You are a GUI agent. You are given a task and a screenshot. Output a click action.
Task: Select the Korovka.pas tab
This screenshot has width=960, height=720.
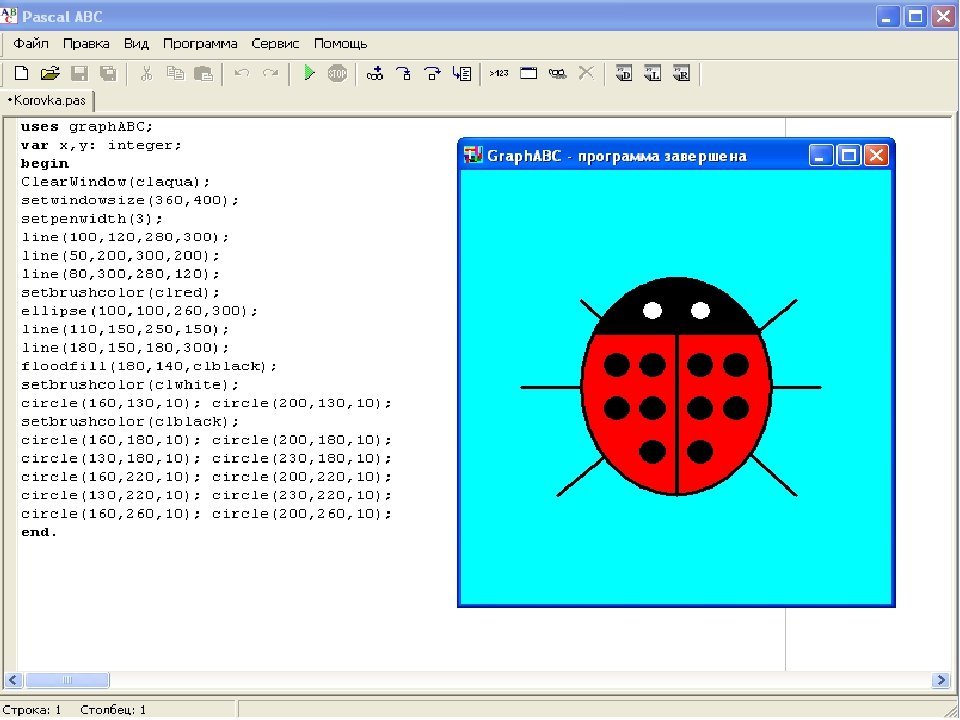tap(47, 101)
